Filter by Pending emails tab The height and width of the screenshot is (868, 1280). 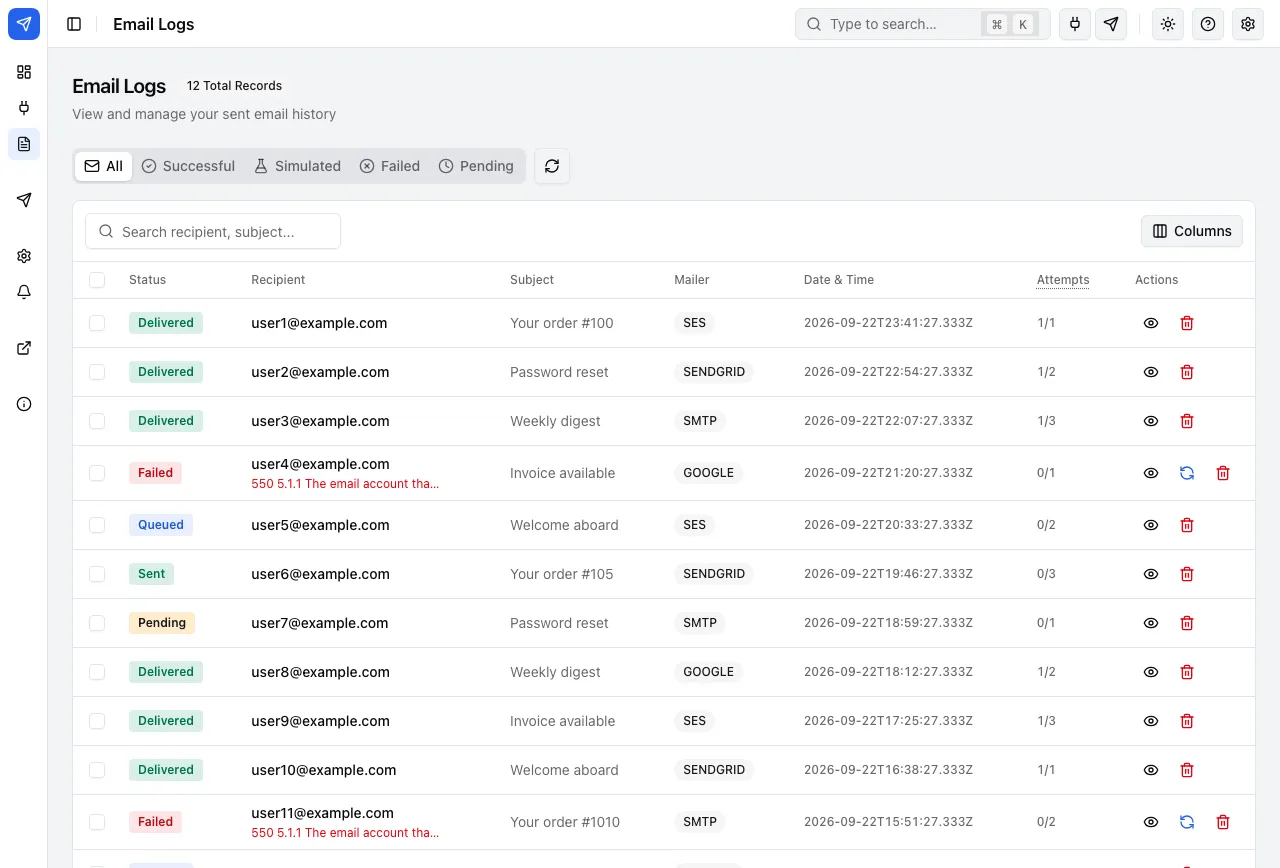[x=476, y=166]
